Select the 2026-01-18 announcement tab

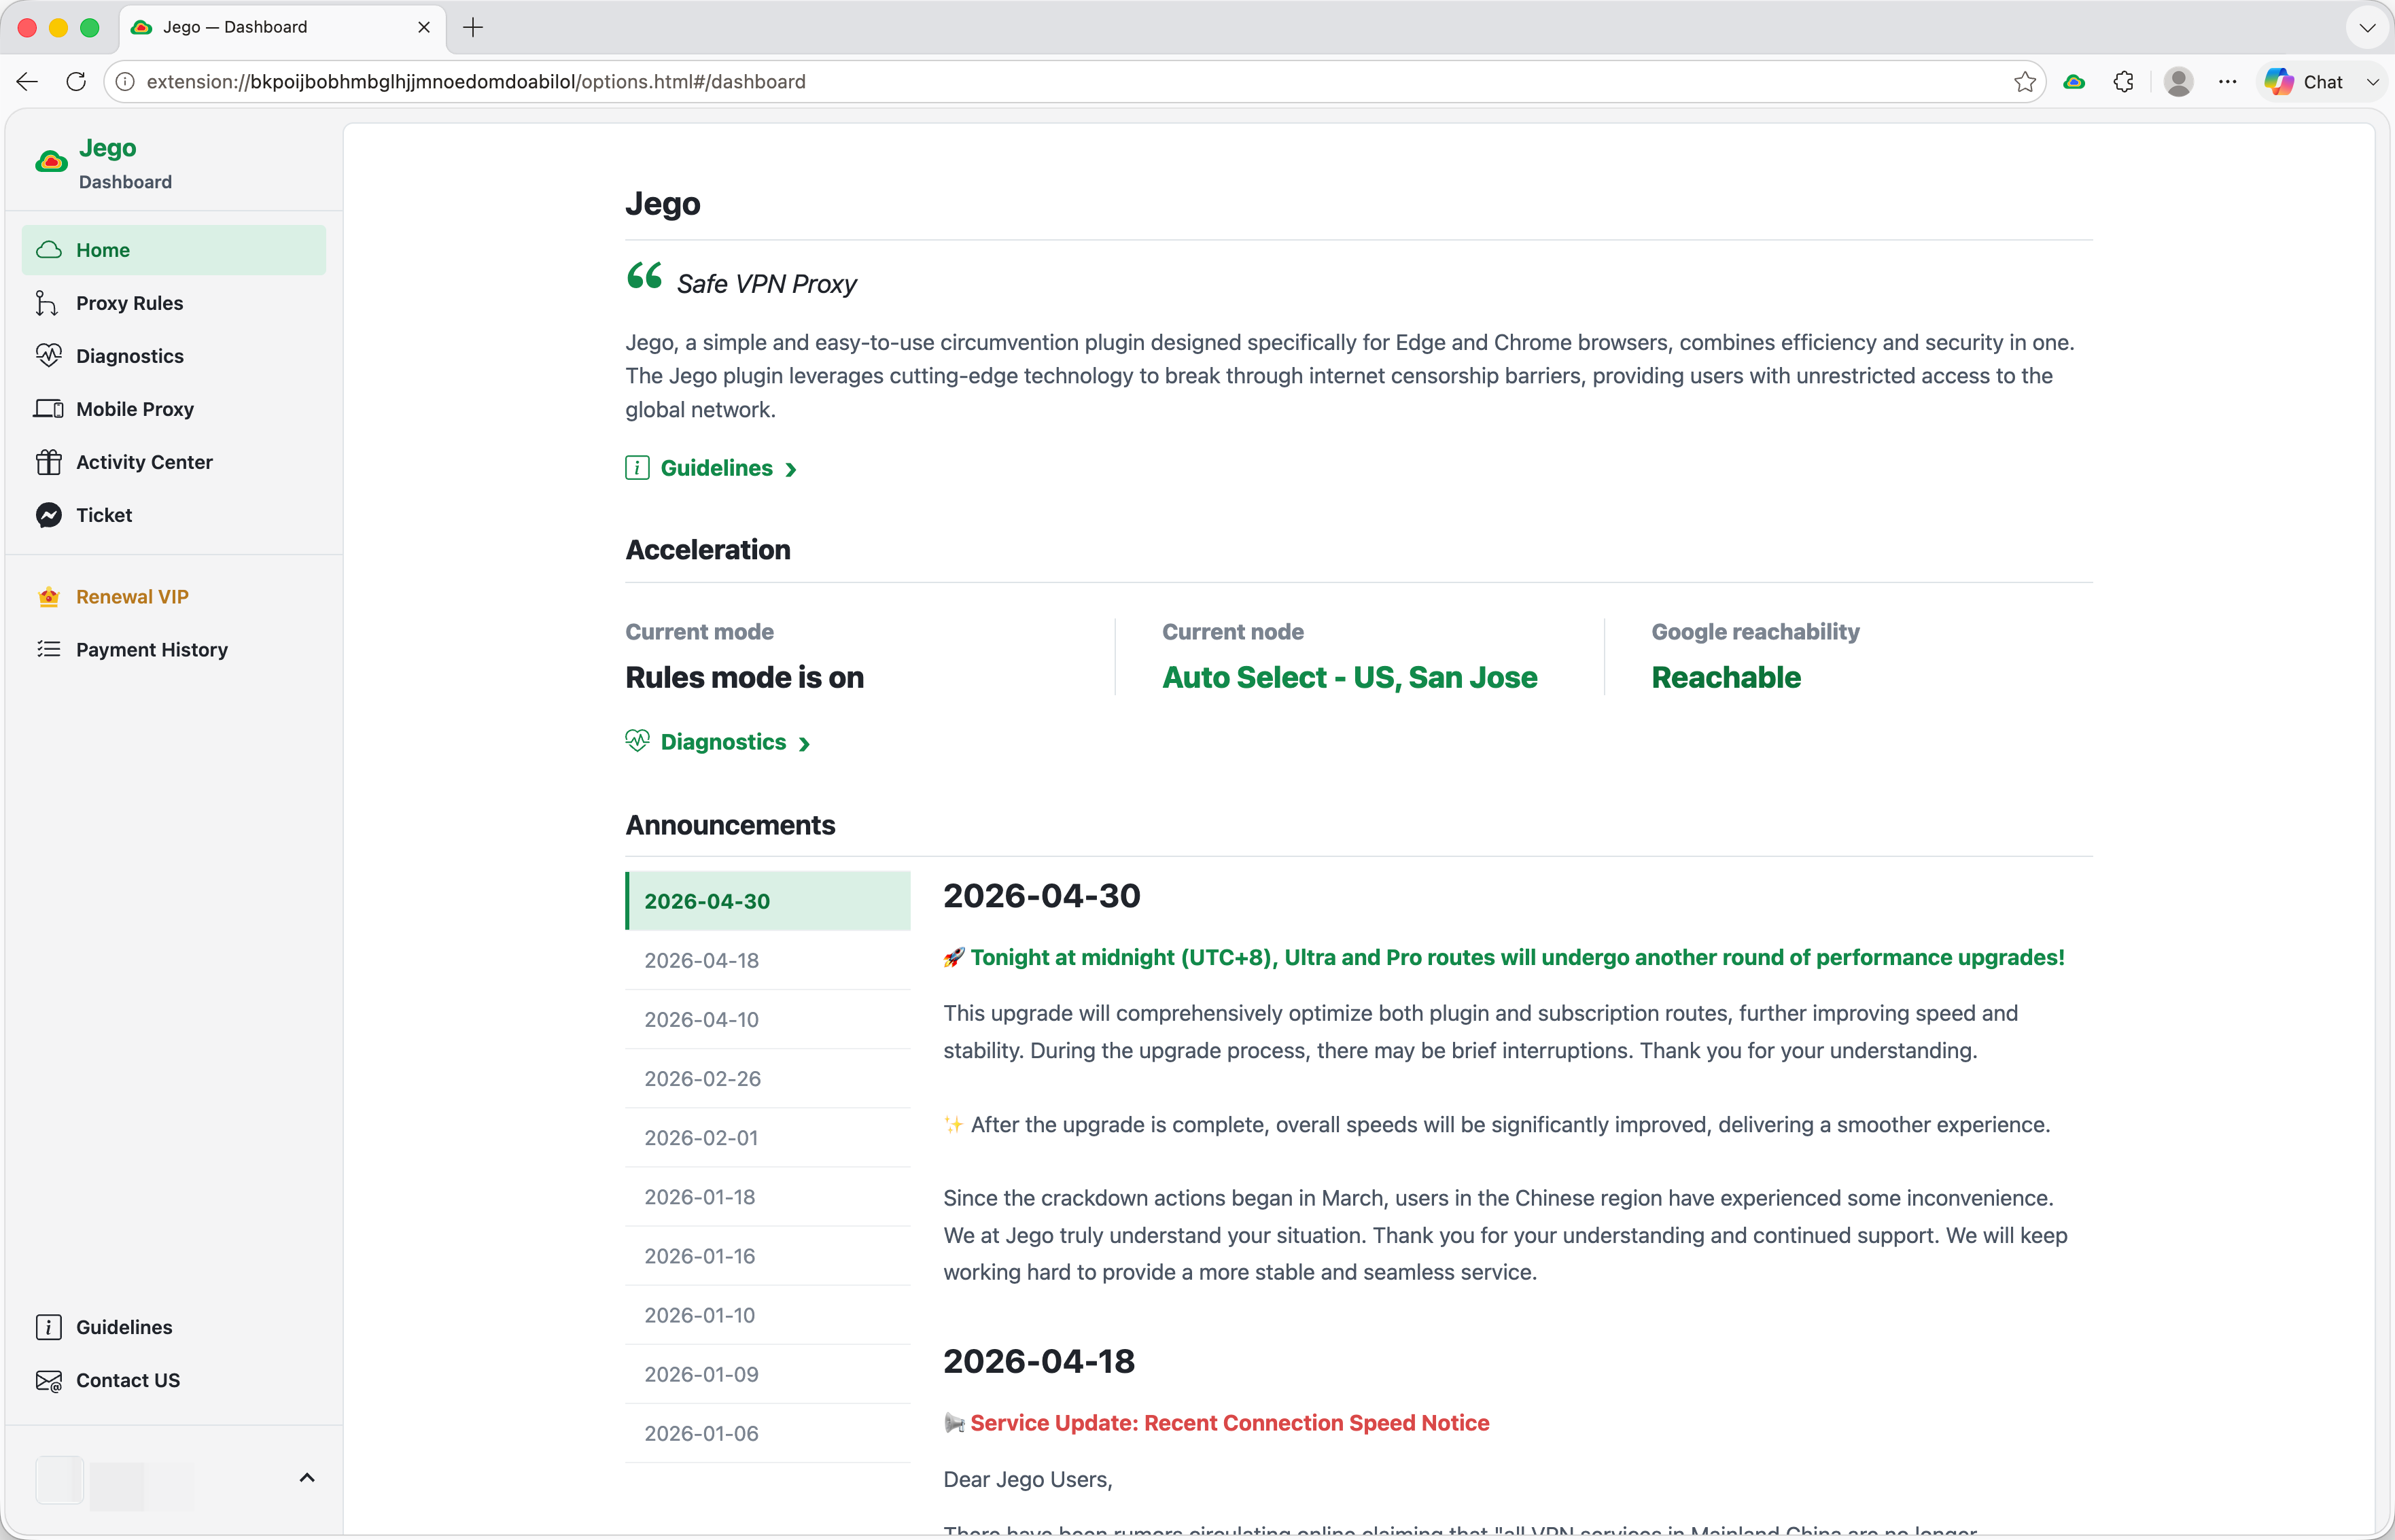(x=768, y=1197)
